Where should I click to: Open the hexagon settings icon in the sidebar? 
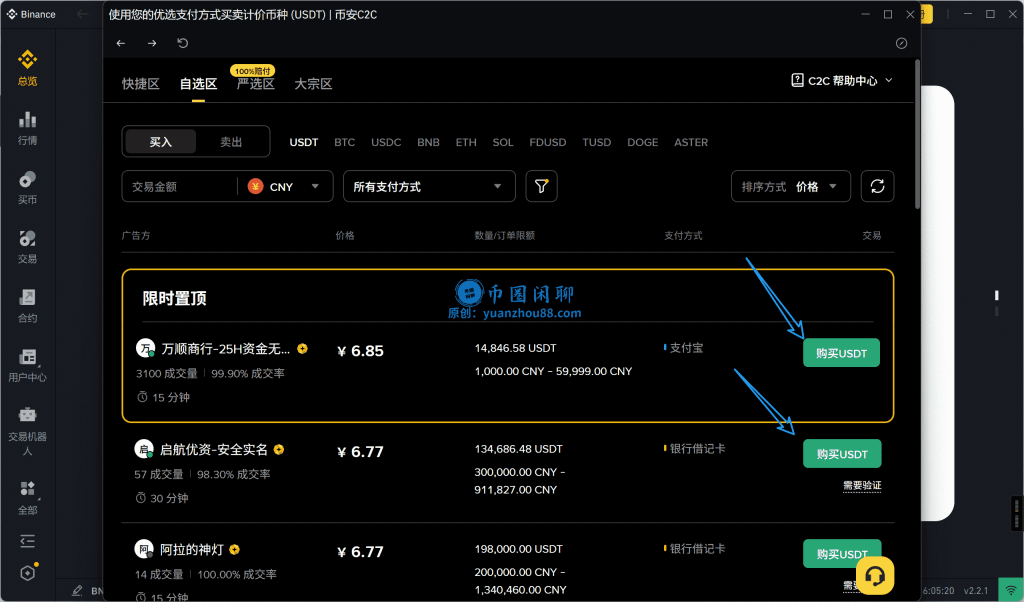coord(27,573)
